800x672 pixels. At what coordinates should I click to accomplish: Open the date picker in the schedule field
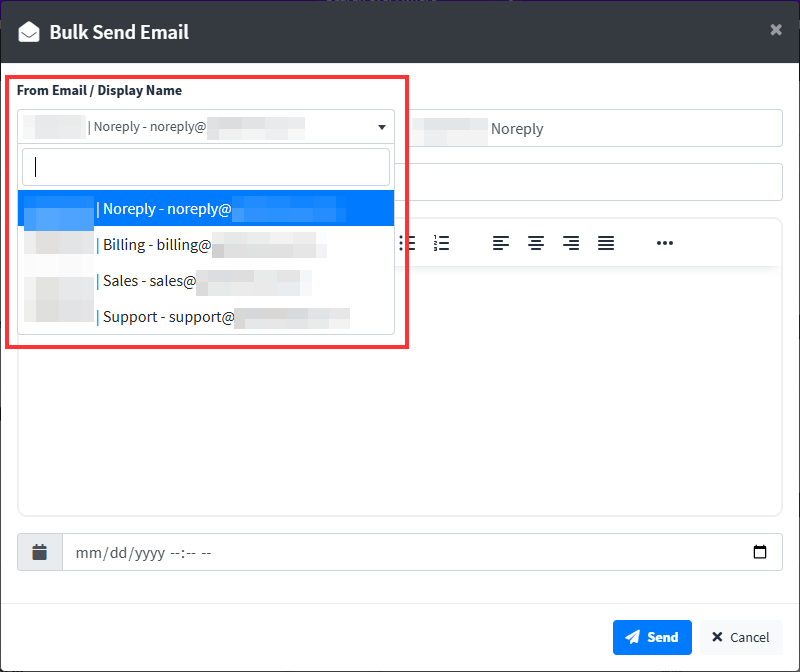click(759, 552)
